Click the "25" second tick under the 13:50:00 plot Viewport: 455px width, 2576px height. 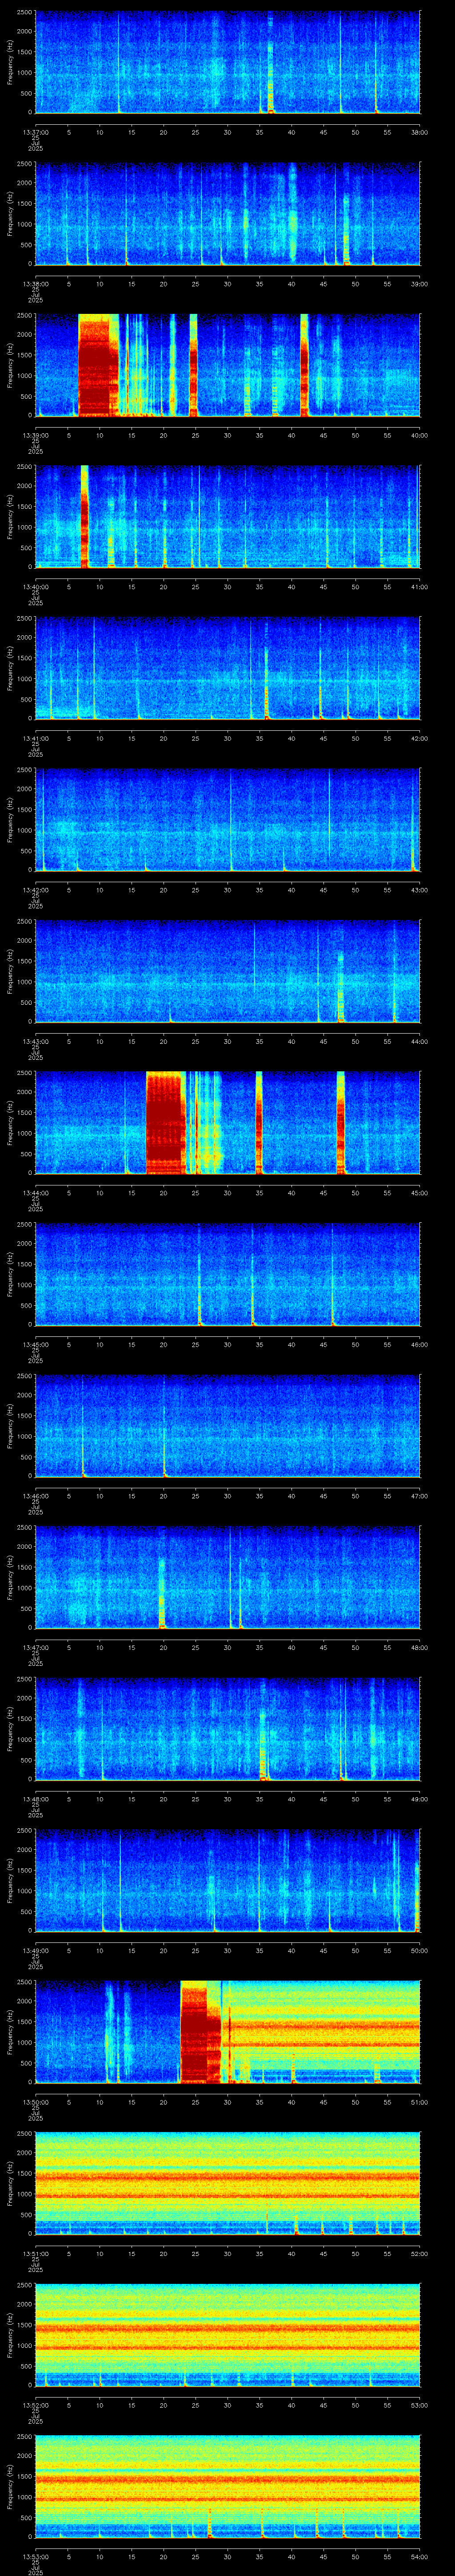point(195,2102)
